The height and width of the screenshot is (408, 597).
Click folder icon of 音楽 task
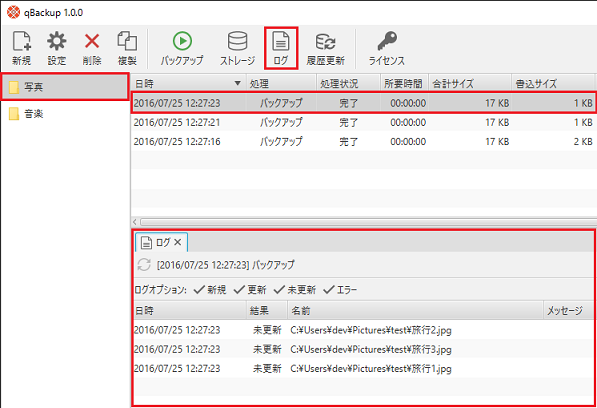14,113
